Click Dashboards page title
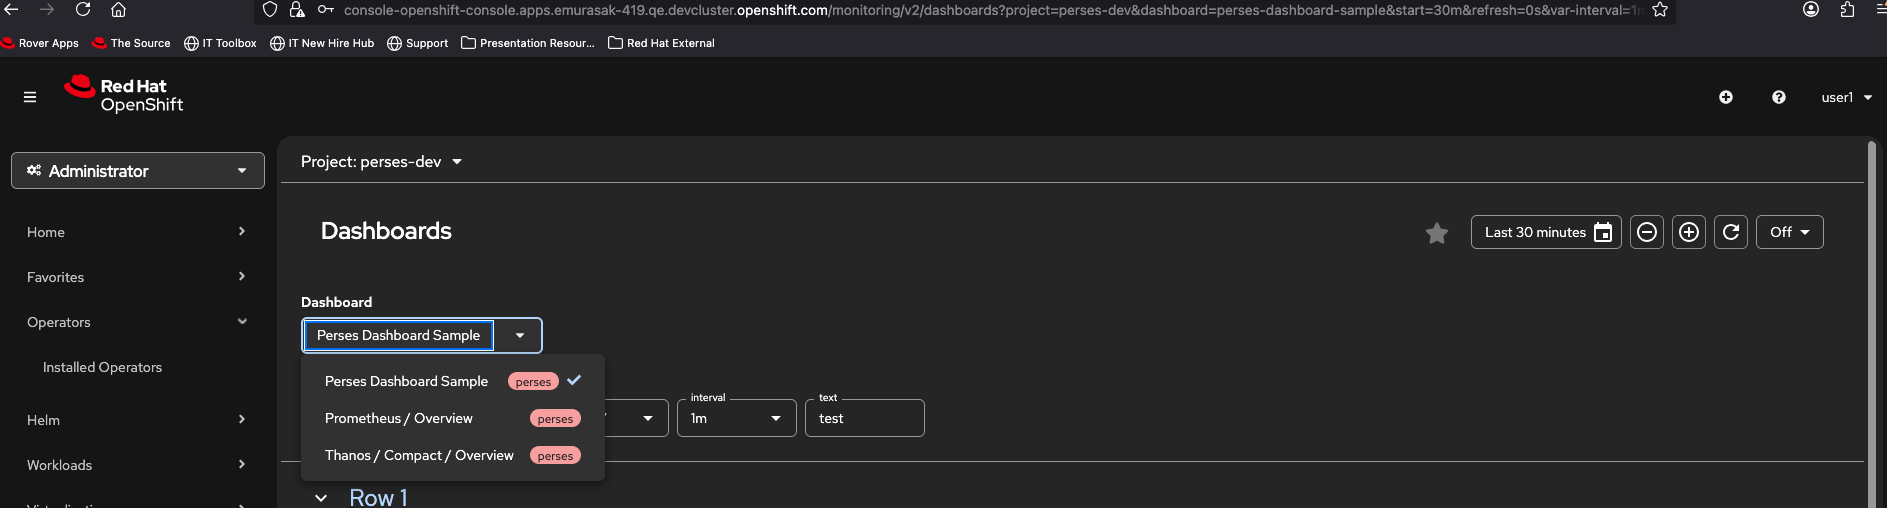Viewport: 1887px width, 508px height. coord(386,231)
